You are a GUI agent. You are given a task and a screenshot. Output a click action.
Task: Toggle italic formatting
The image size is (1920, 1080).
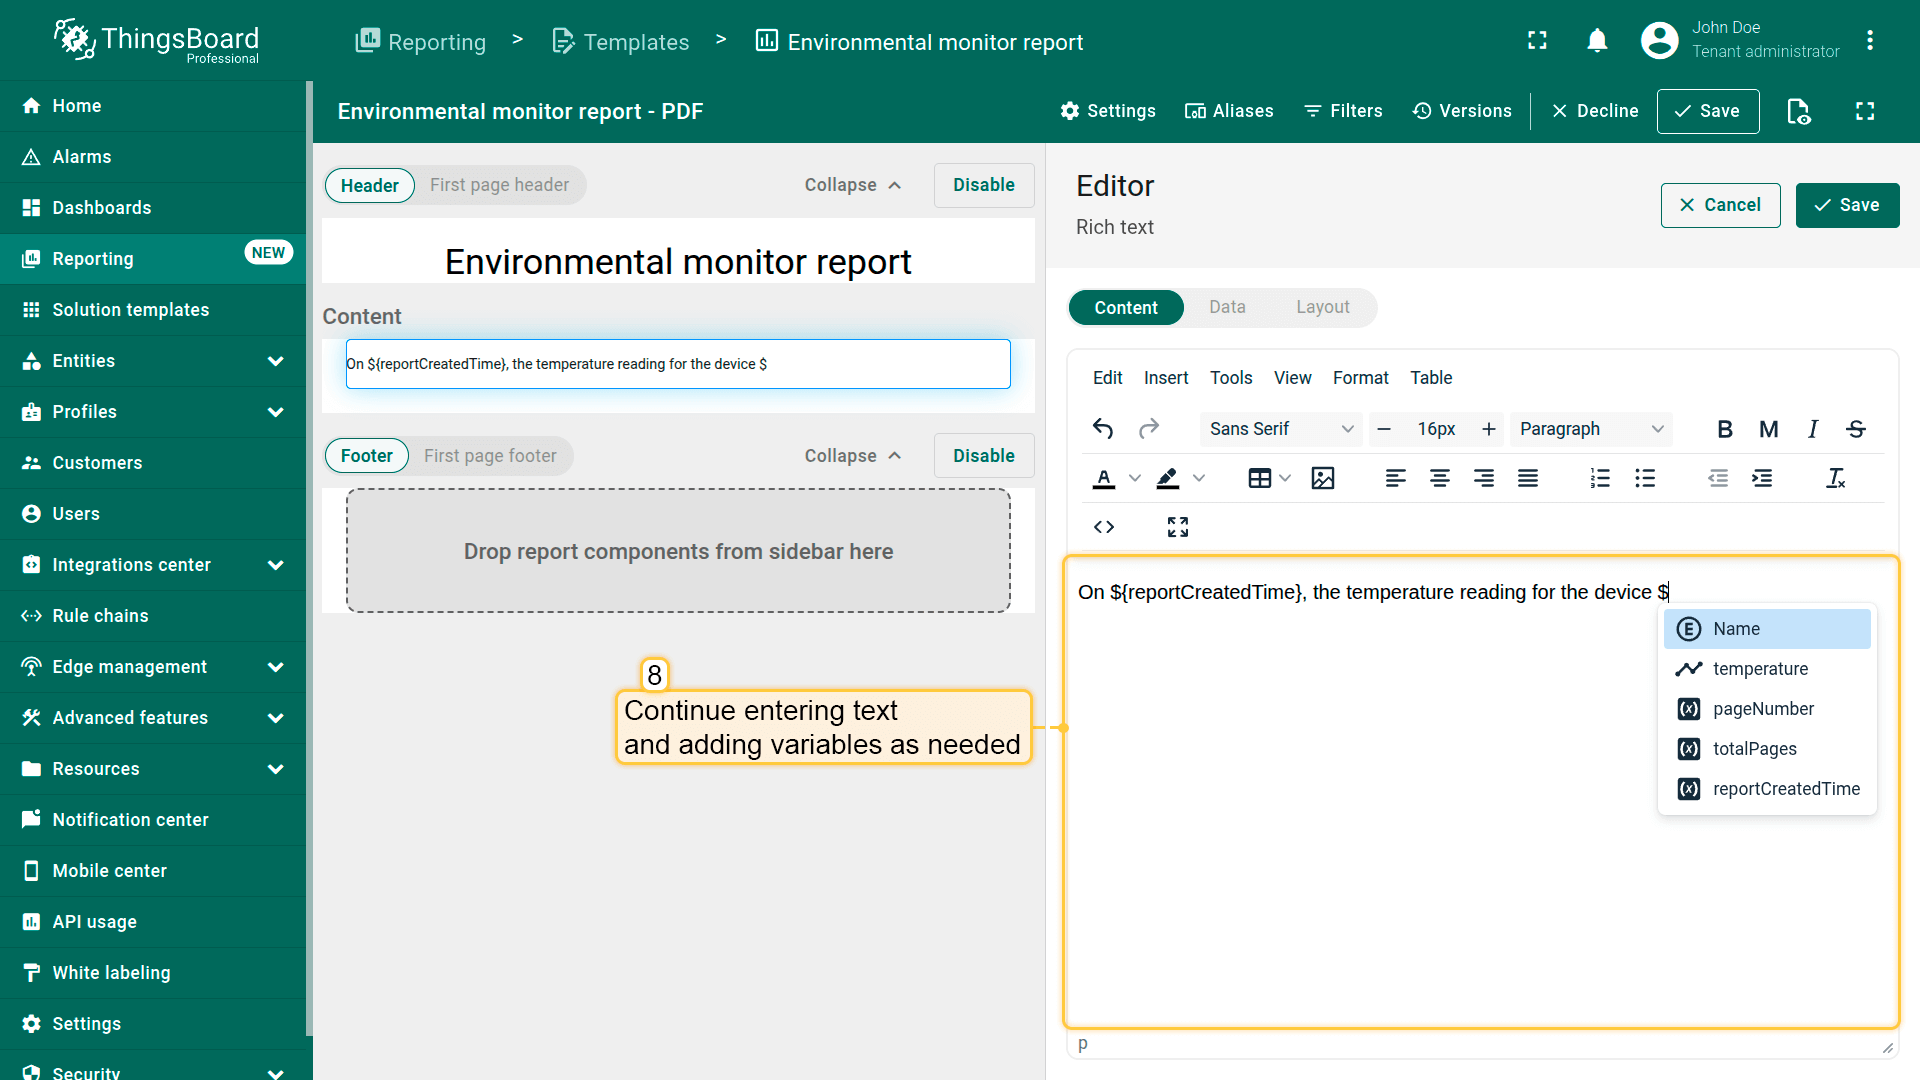tap(1812, 429)
